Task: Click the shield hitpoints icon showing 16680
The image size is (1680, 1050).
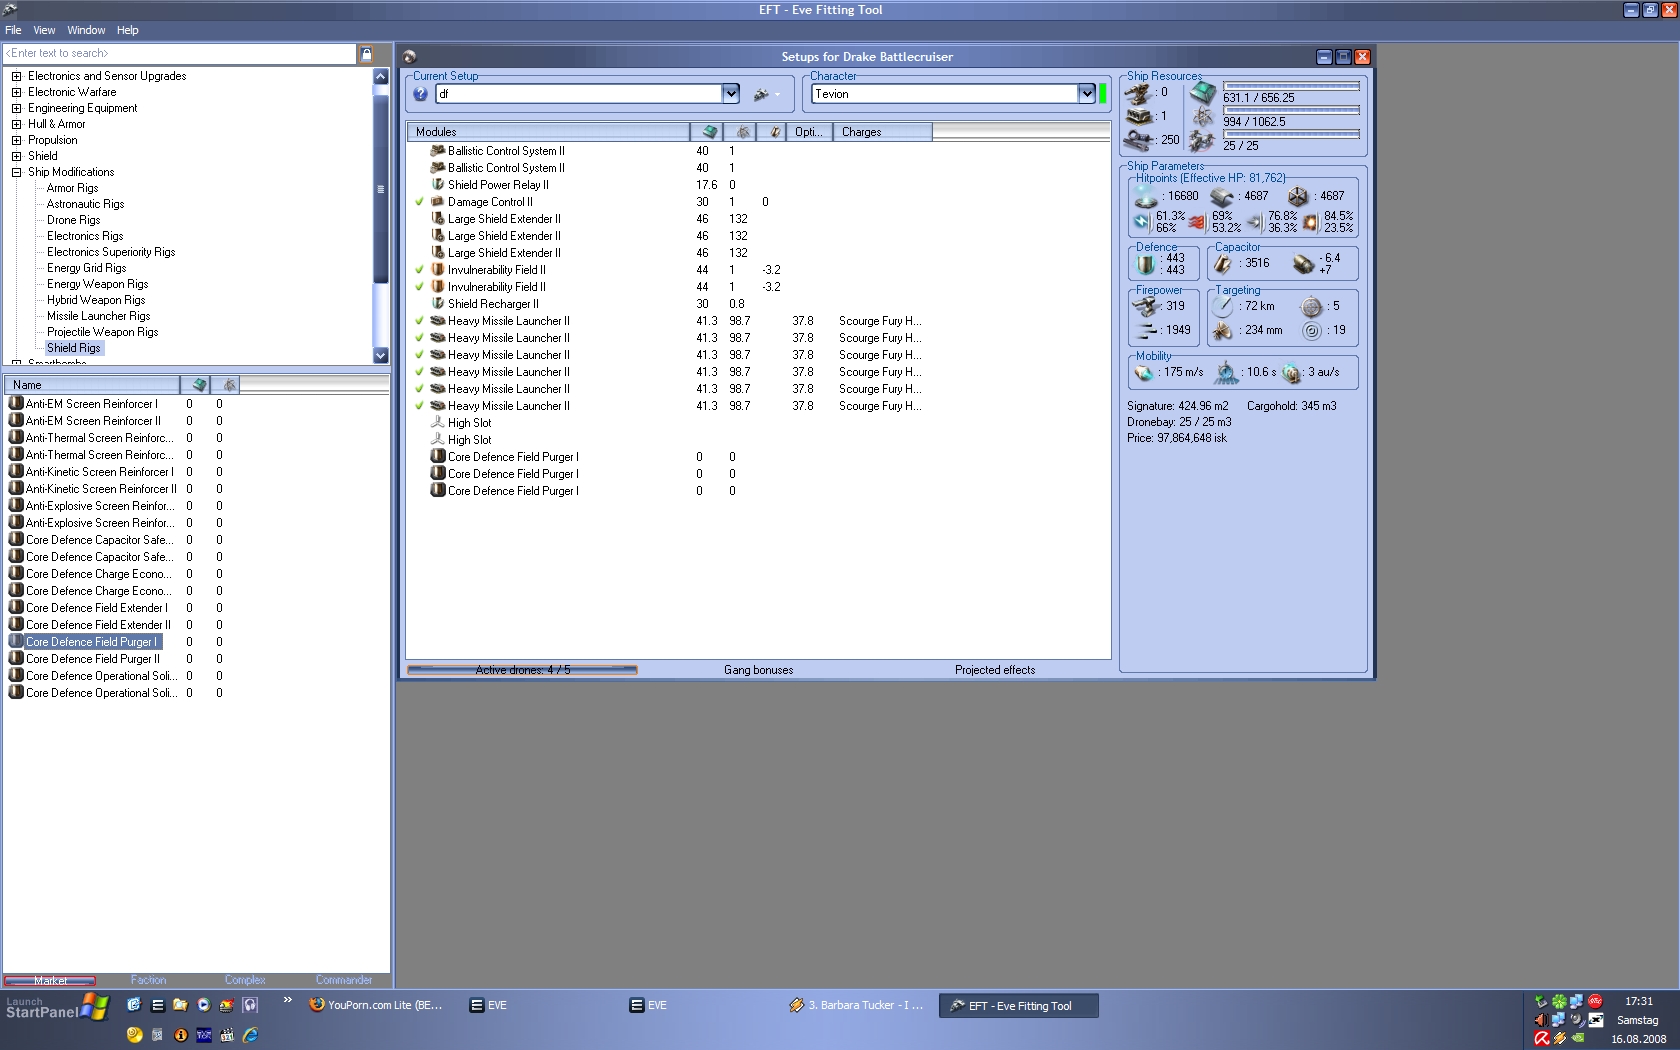Action: click(1146, 197)
